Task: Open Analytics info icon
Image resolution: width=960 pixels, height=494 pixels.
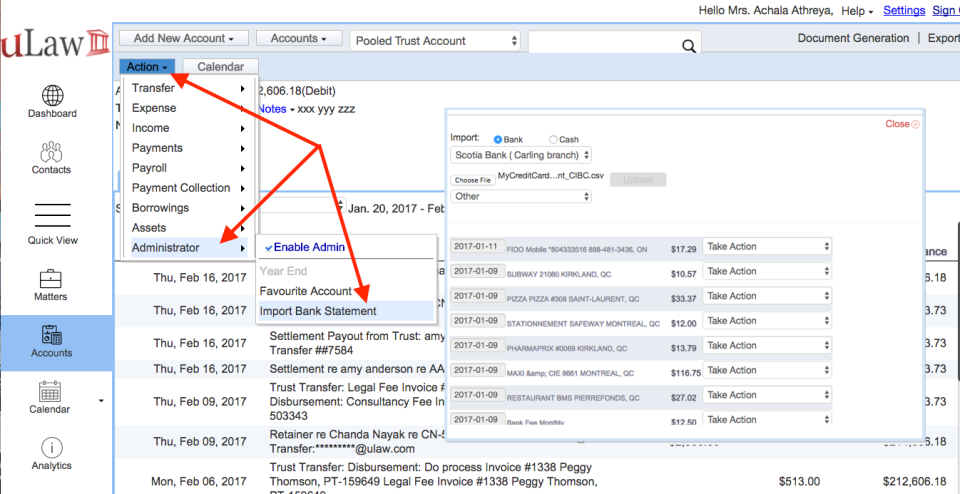Action: [x=53, y=447]
